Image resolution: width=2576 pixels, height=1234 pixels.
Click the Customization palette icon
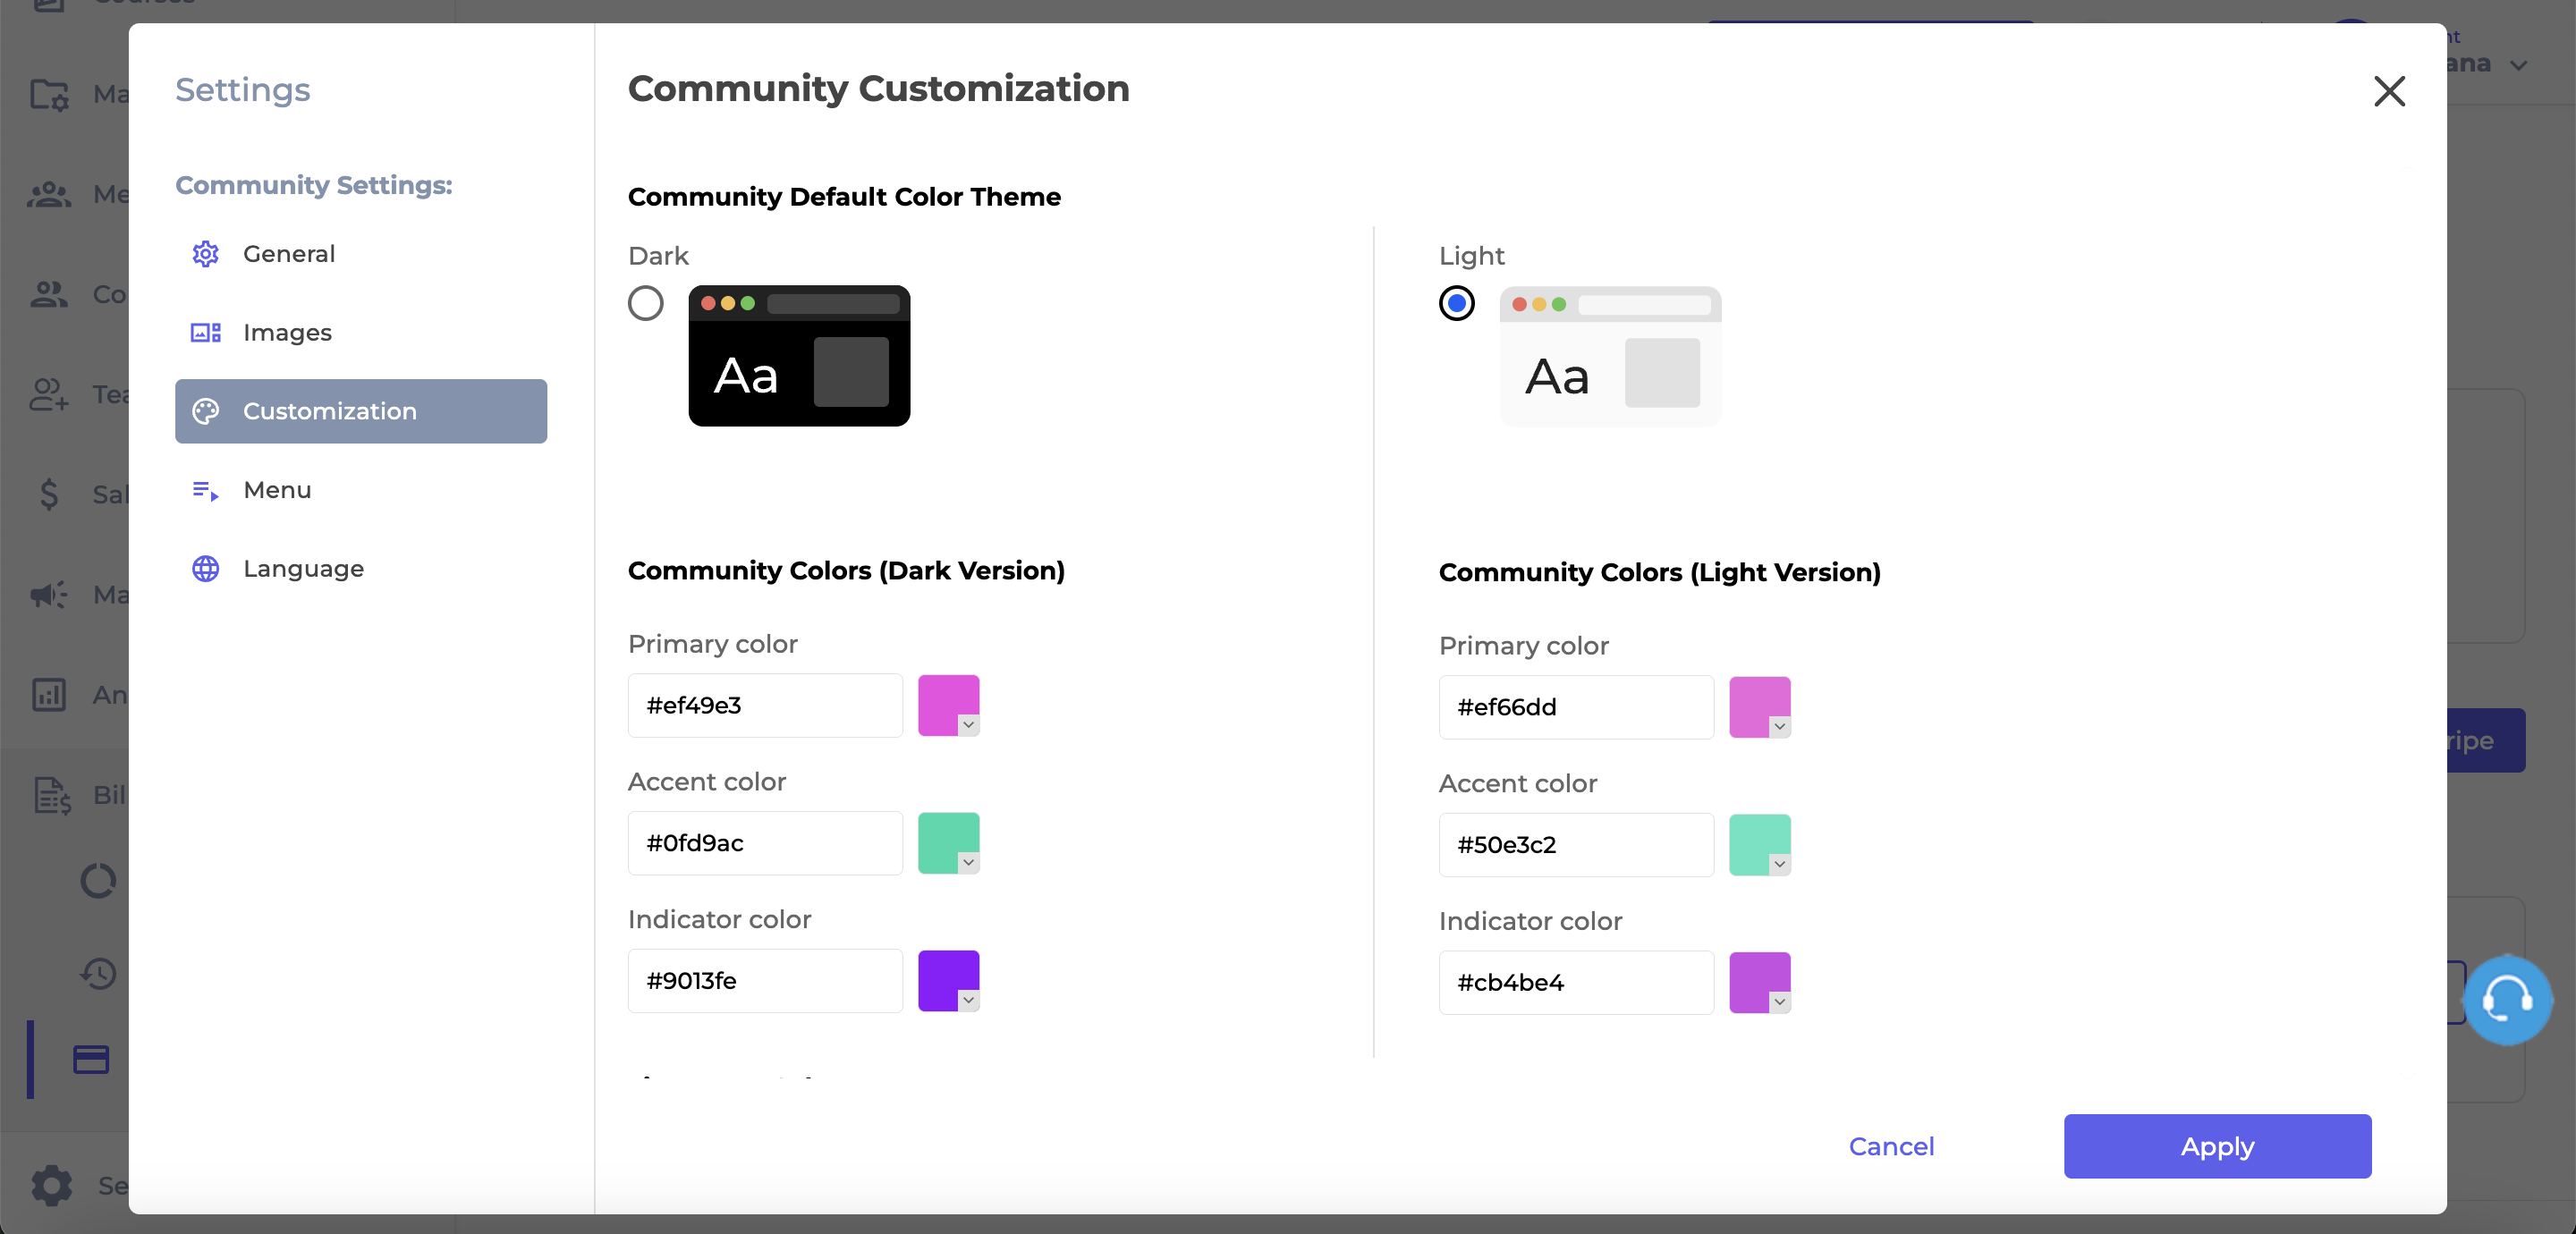206,411
